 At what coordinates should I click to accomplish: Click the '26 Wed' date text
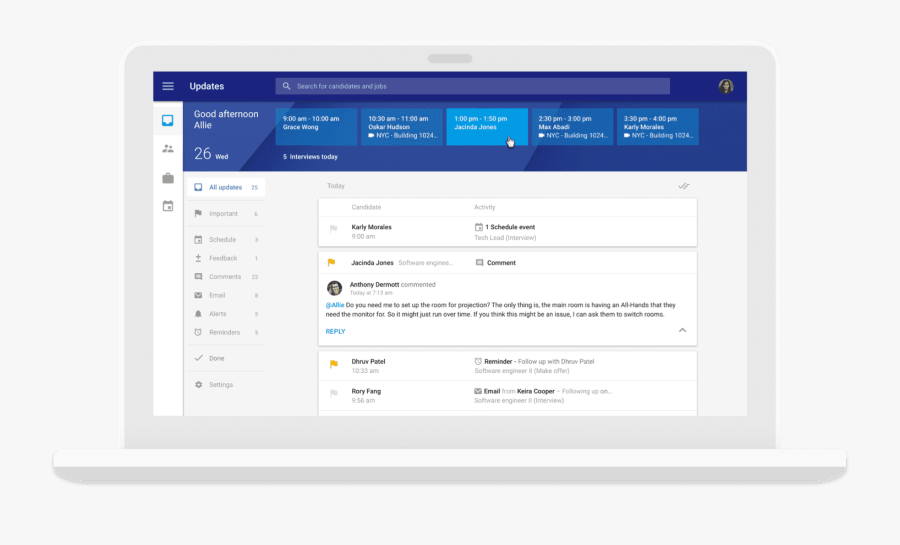pyautogui.click(x=211, y=154)
